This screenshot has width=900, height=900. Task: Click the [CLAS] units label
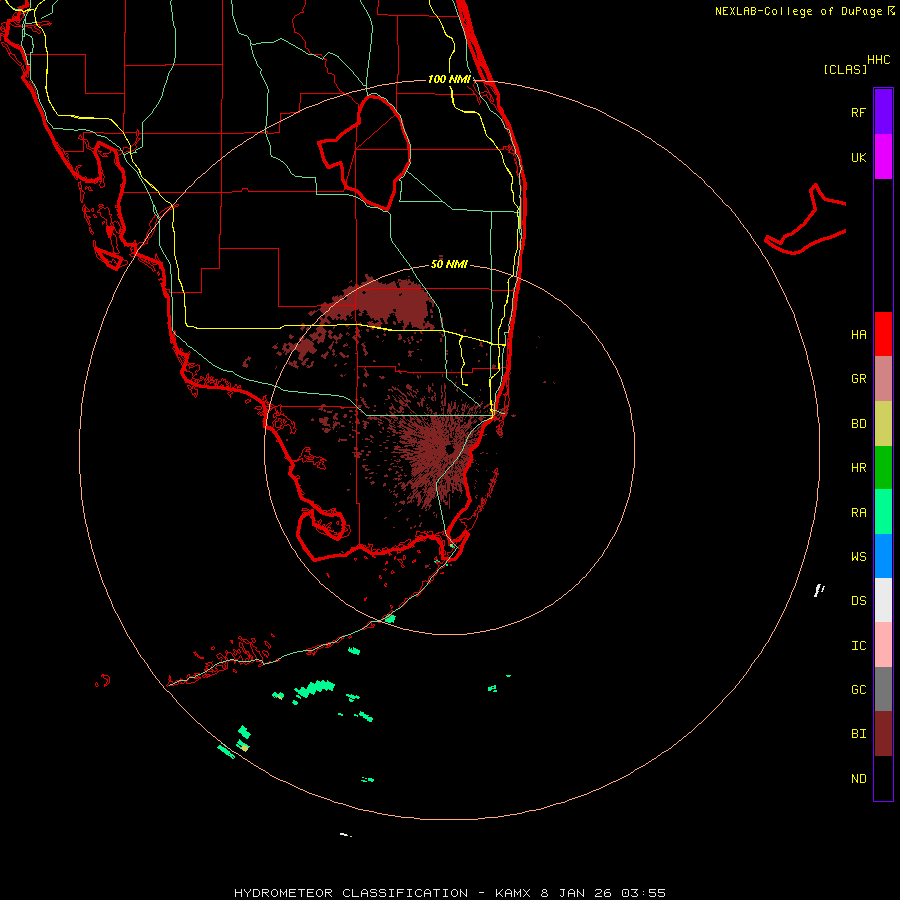[845, 69]
